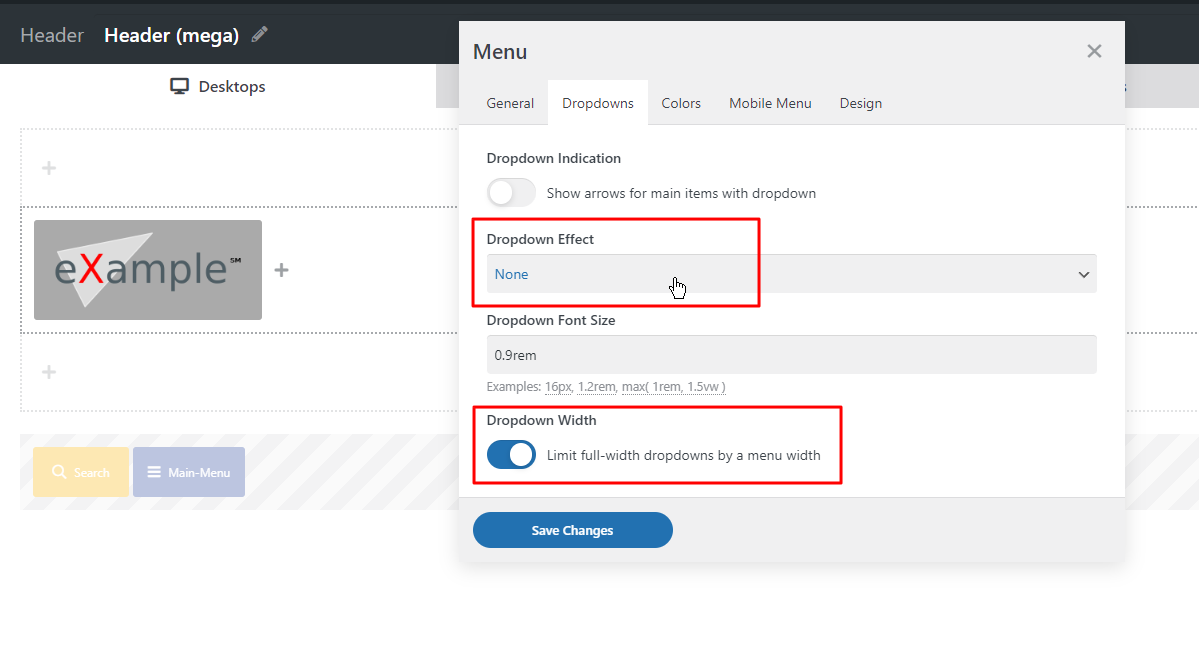The width and height of the screenshot is (1199, 652).
Task: Click the Header breadcrumb link
Action: (52, 35)
